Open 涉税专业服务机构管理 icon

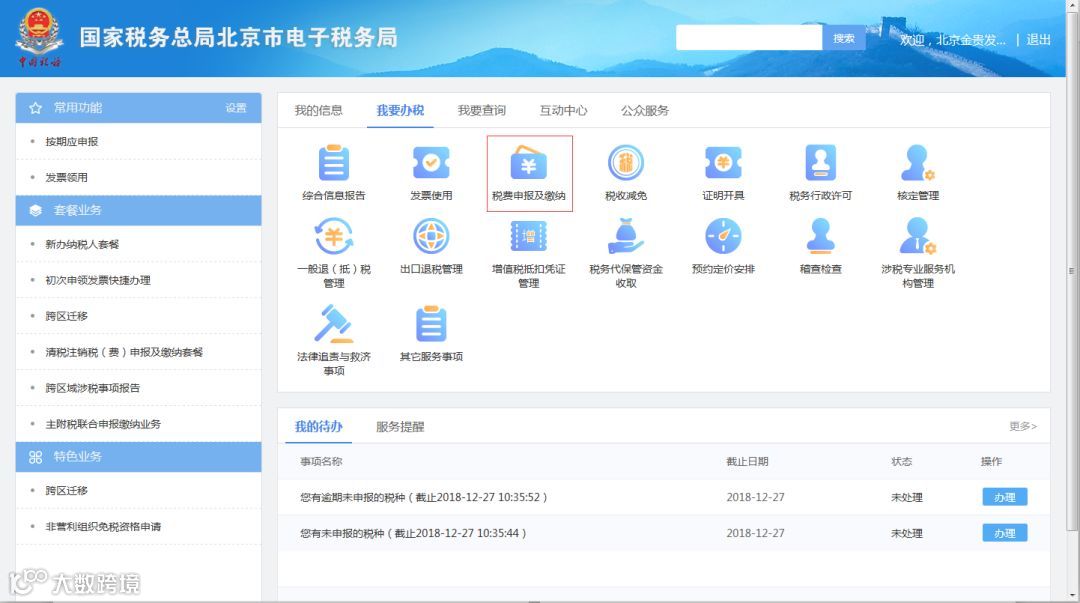point(917,236)
